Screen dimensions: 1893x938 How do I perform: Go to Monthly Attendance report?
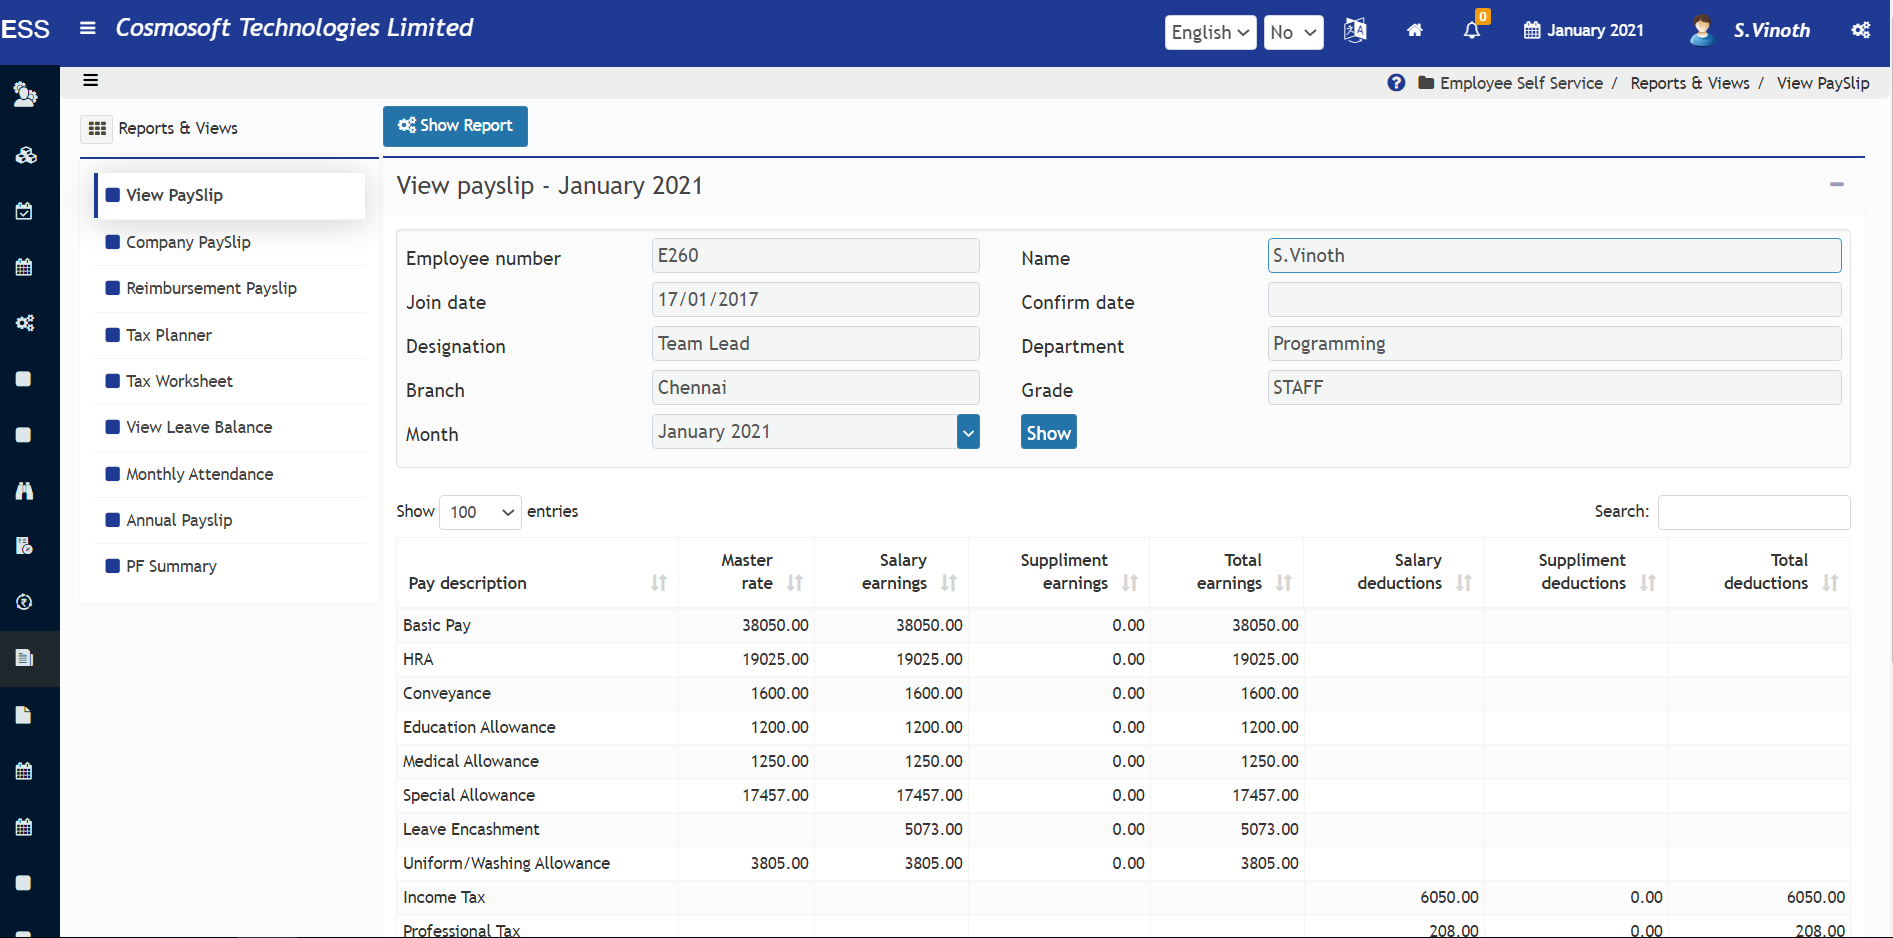click(199, 474)
